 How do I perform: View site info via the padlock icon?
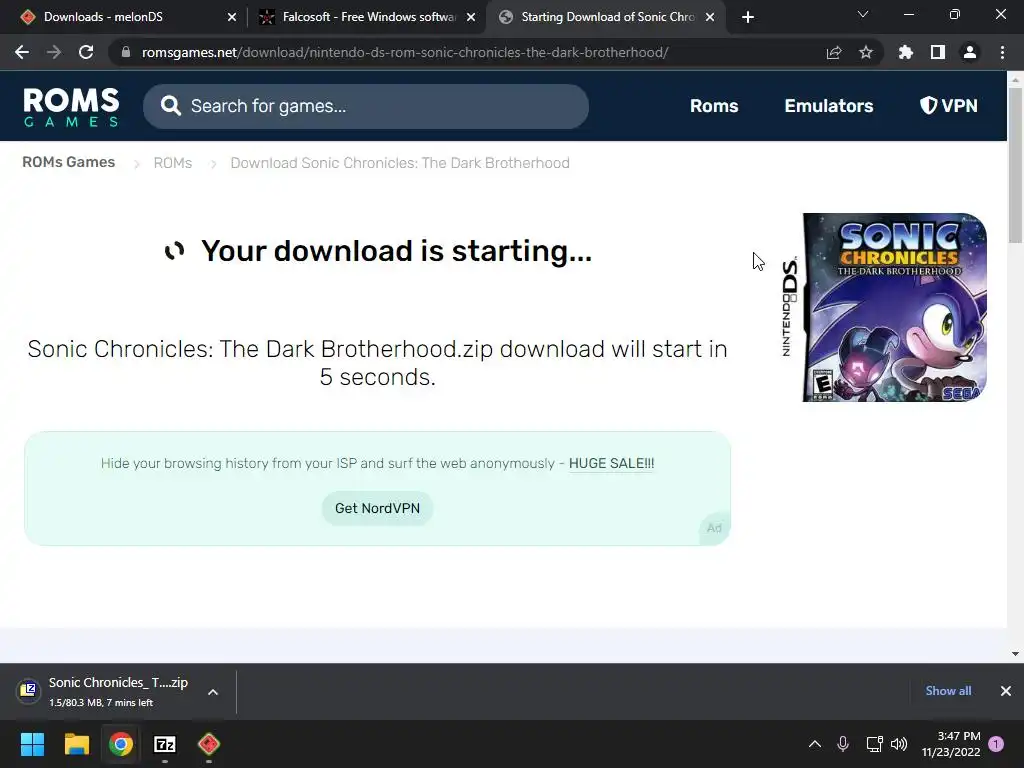[x=125, y=52]
